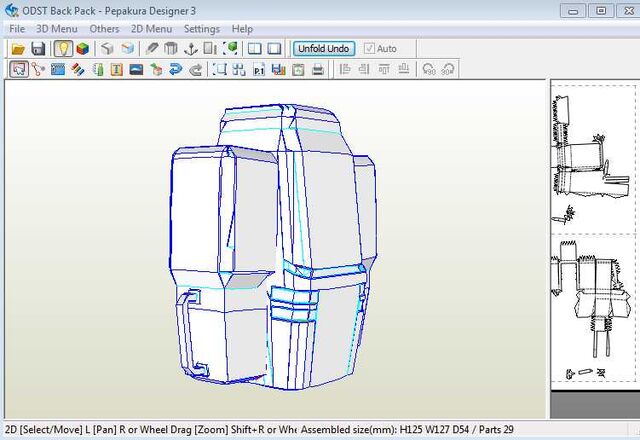Screen dimensions: 640x440
Task: Click the gray panel-with-bar icon
Action: tap(210, 49)
